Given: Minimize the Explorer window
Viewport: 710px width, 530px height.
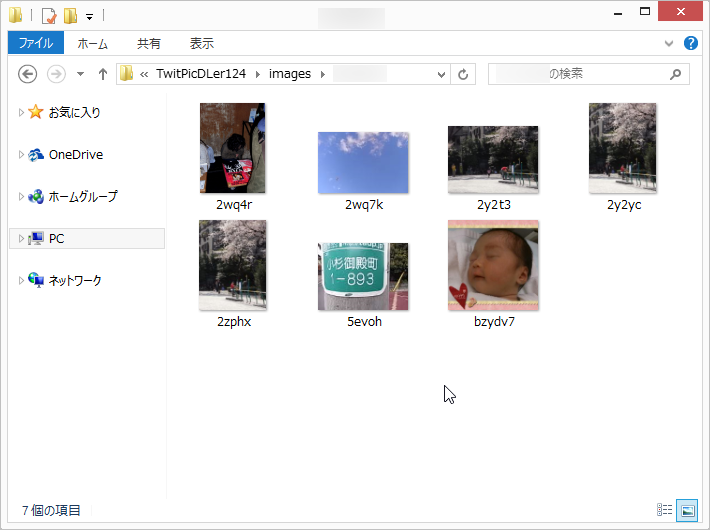Looking at the screenshot, I should pyautogui.click(x=618, y=14).
